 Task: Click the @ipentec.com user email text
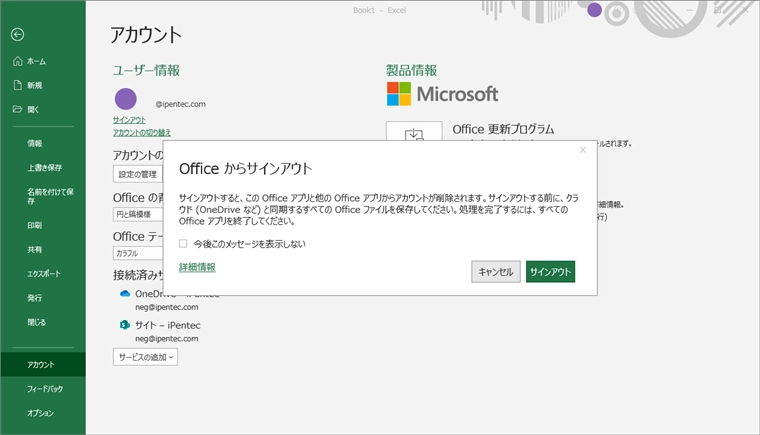(x=180, y=104)
